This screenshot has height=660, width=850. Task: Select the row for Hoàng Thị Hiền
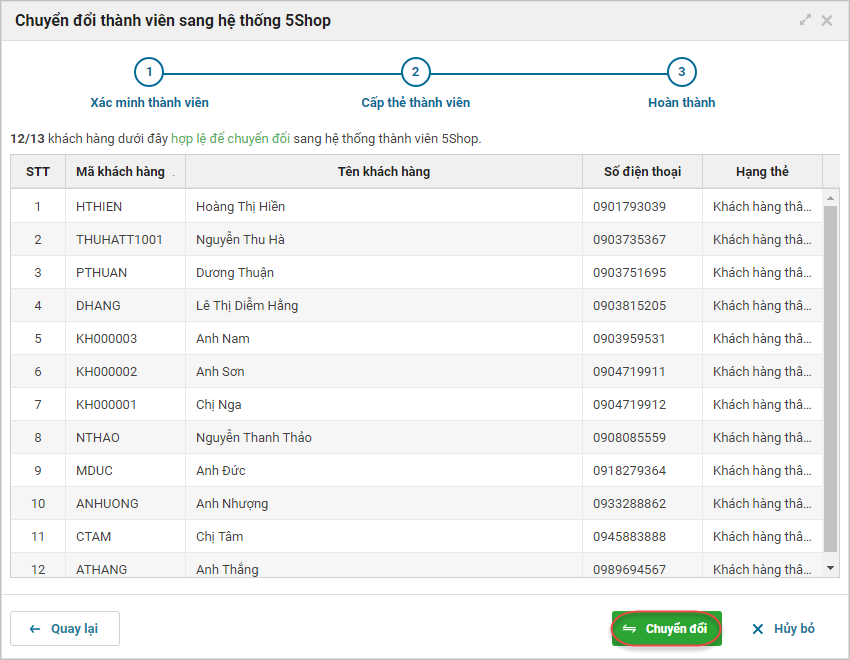(383, 207)
